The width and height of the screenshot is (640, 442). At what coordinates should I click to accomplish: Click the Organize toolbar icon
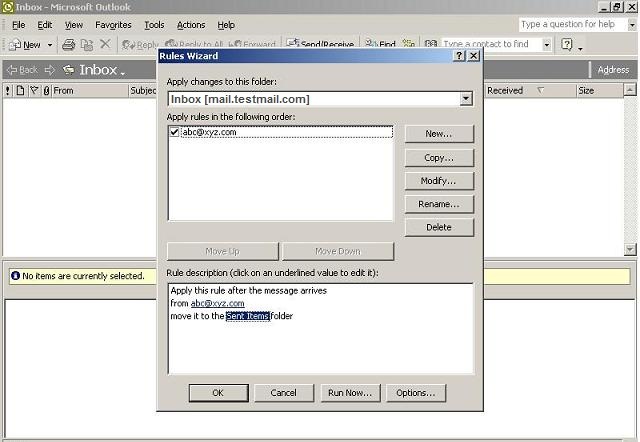409,44
